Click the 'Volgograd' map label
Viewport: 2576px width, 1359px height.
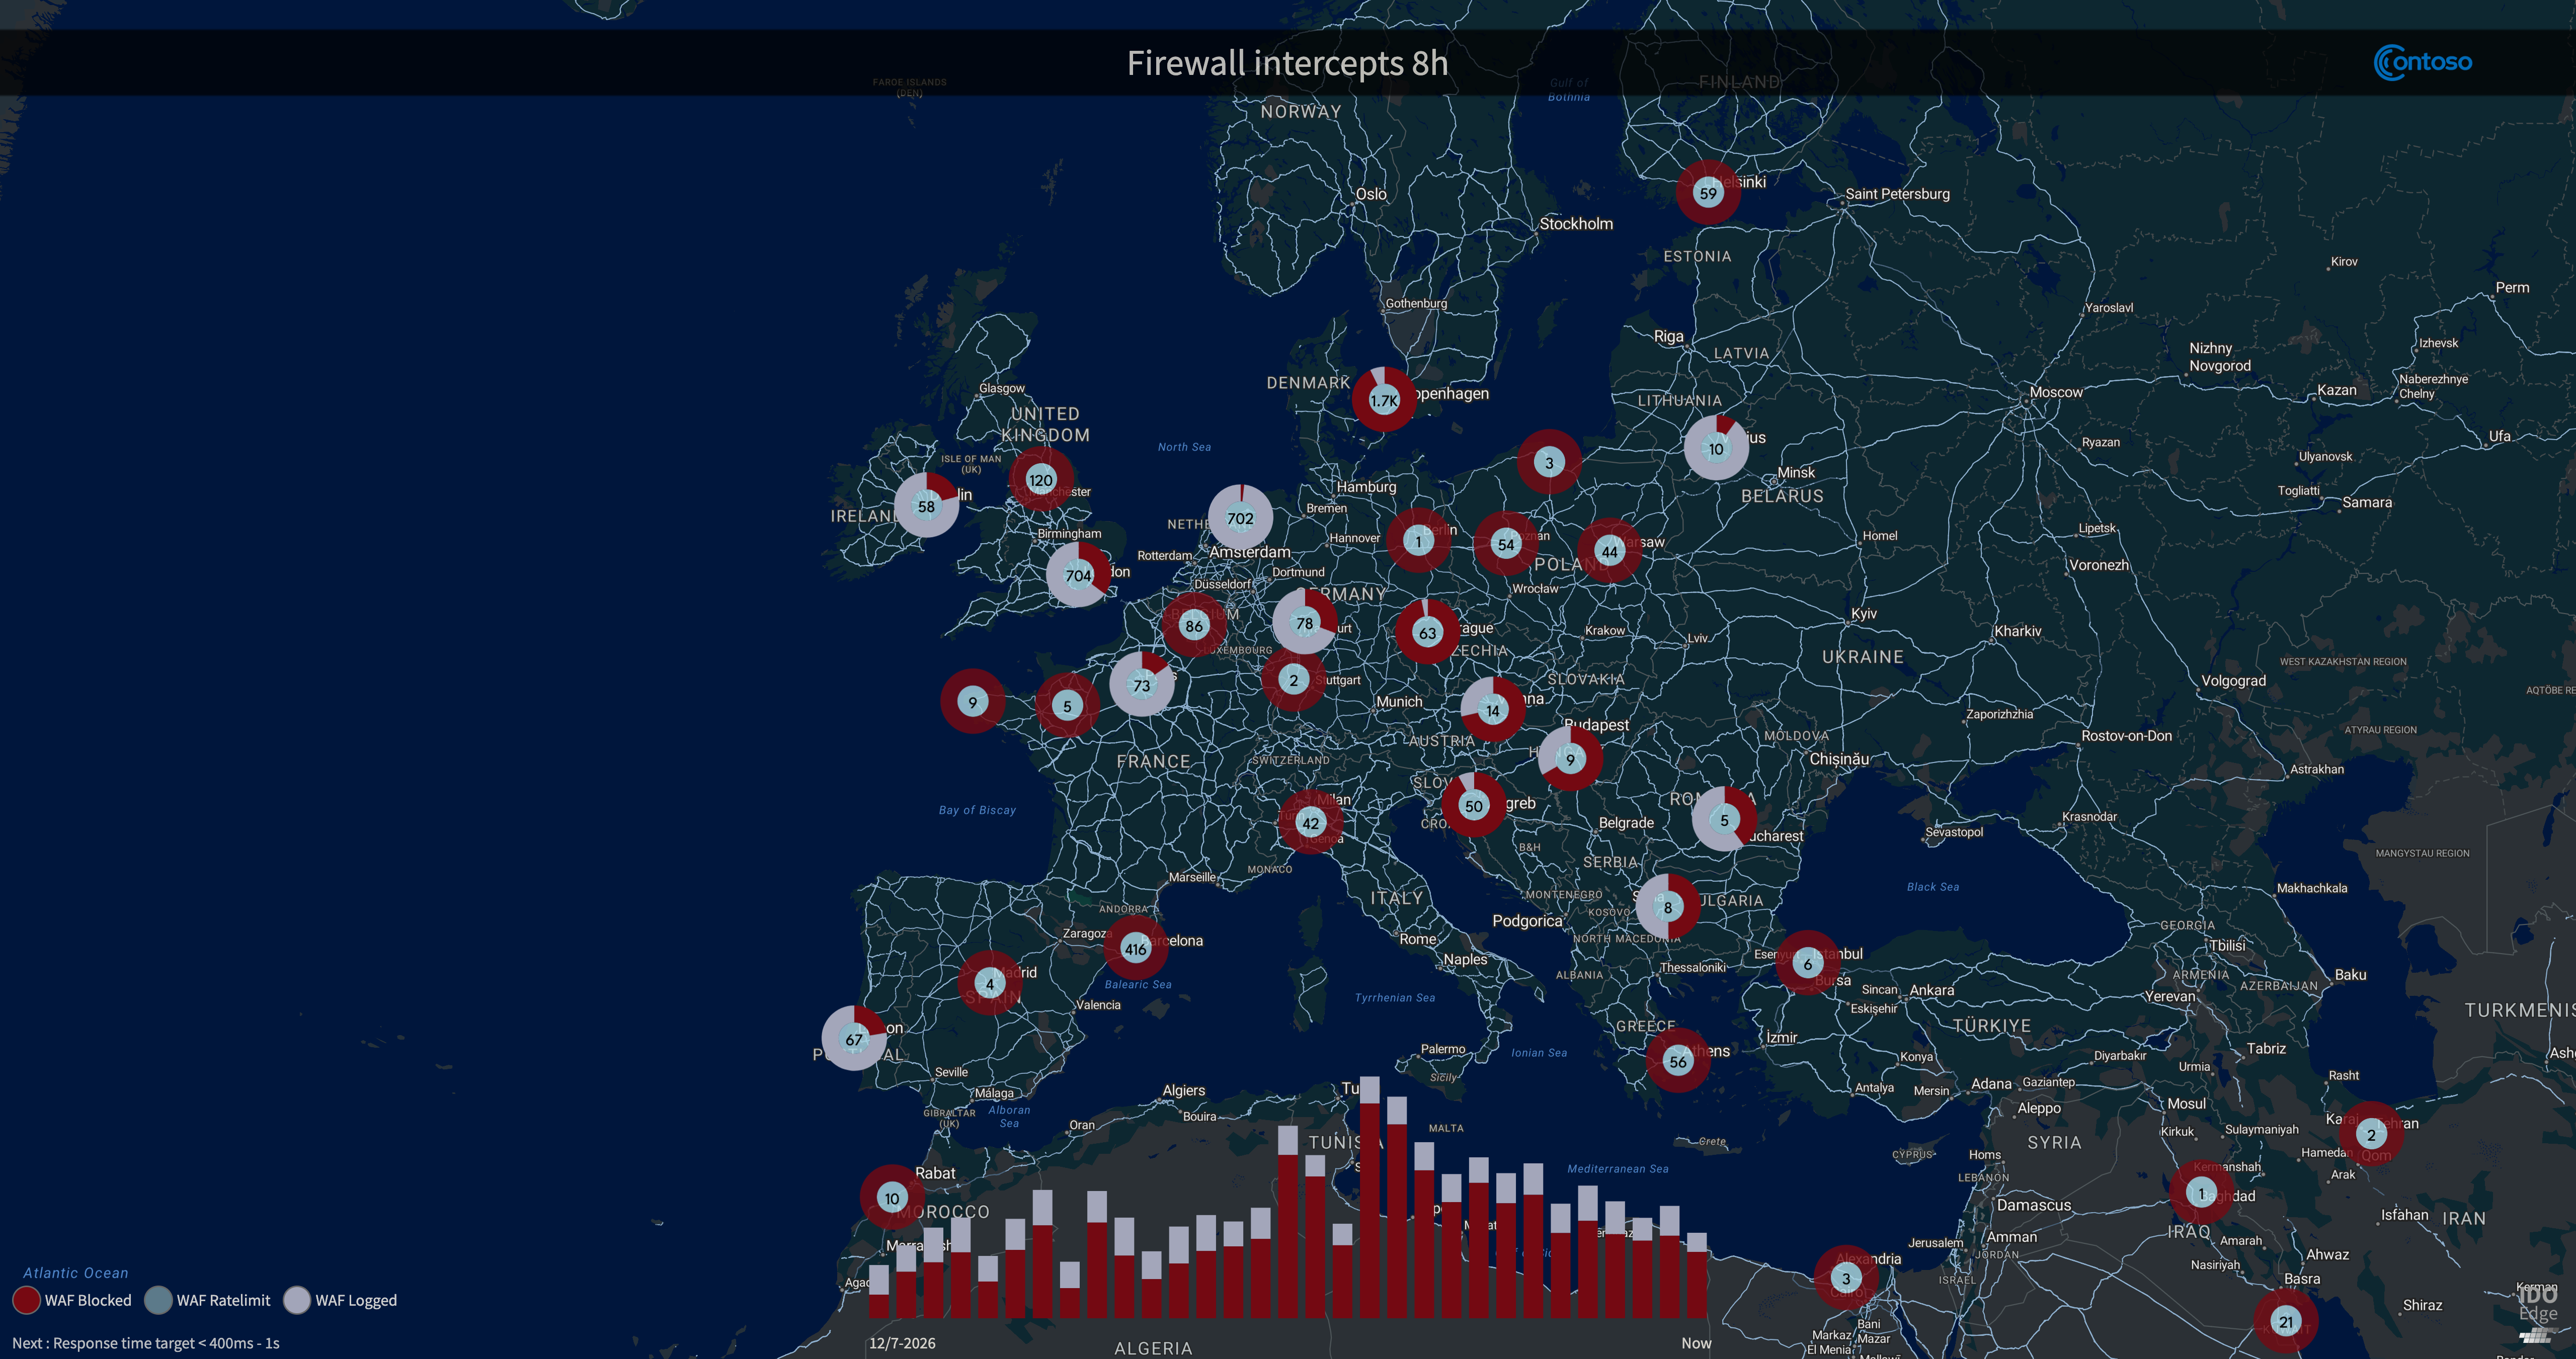pos(2234,681)
